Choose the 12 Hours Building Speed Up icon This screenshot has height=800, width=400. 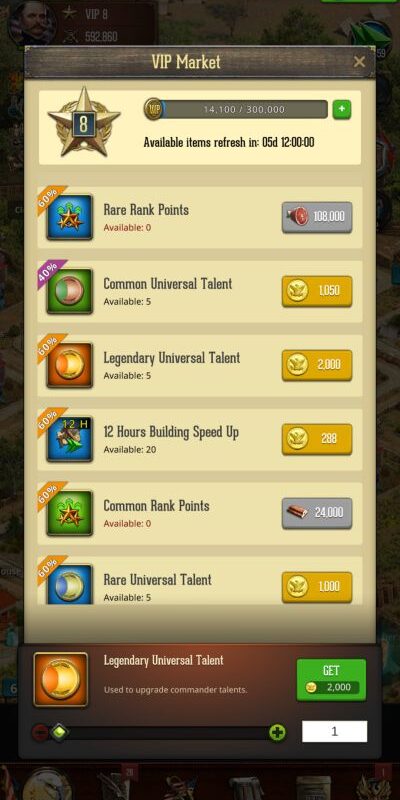click(x=69, y=439)
